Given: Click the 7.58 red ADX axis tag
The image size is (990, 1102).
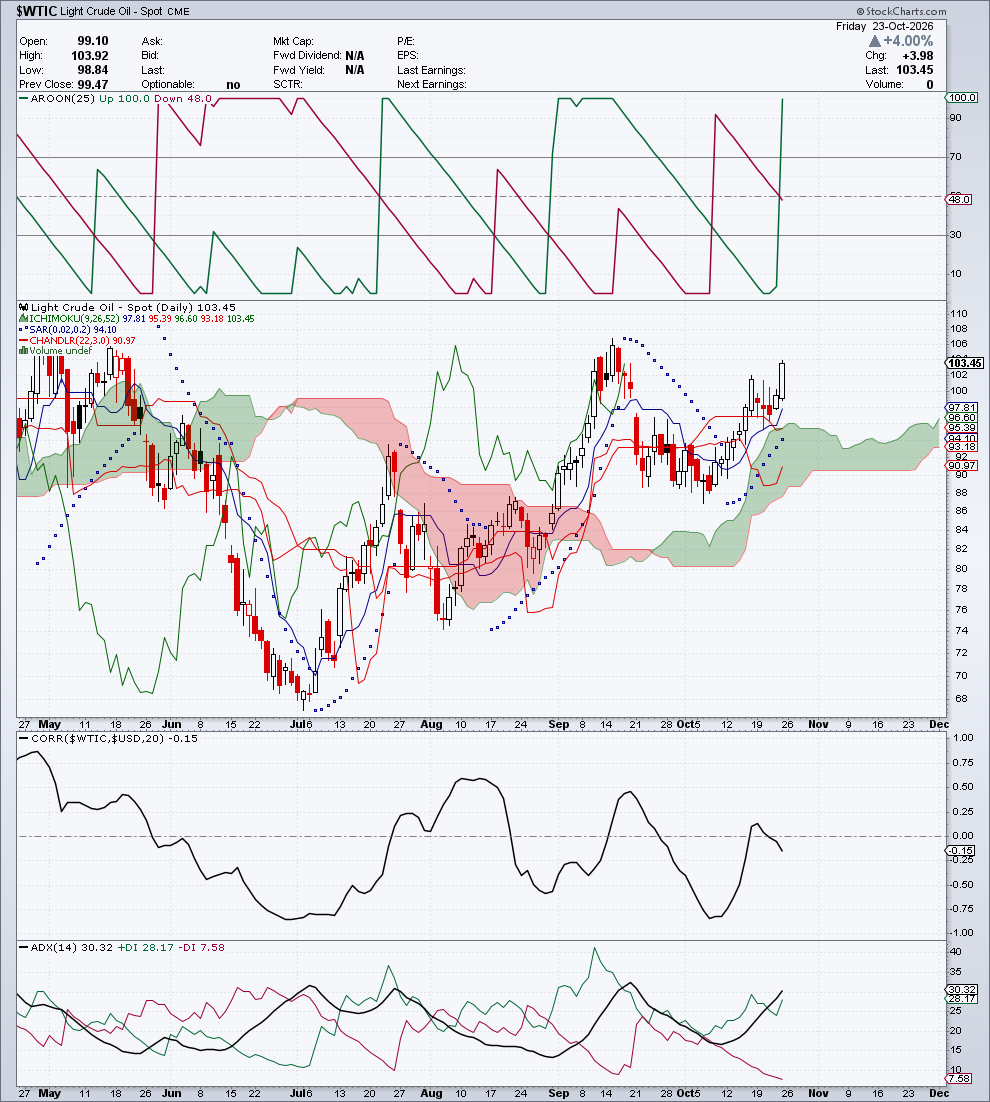Looking at the screenshot, I should click(x=959, y=1078).
